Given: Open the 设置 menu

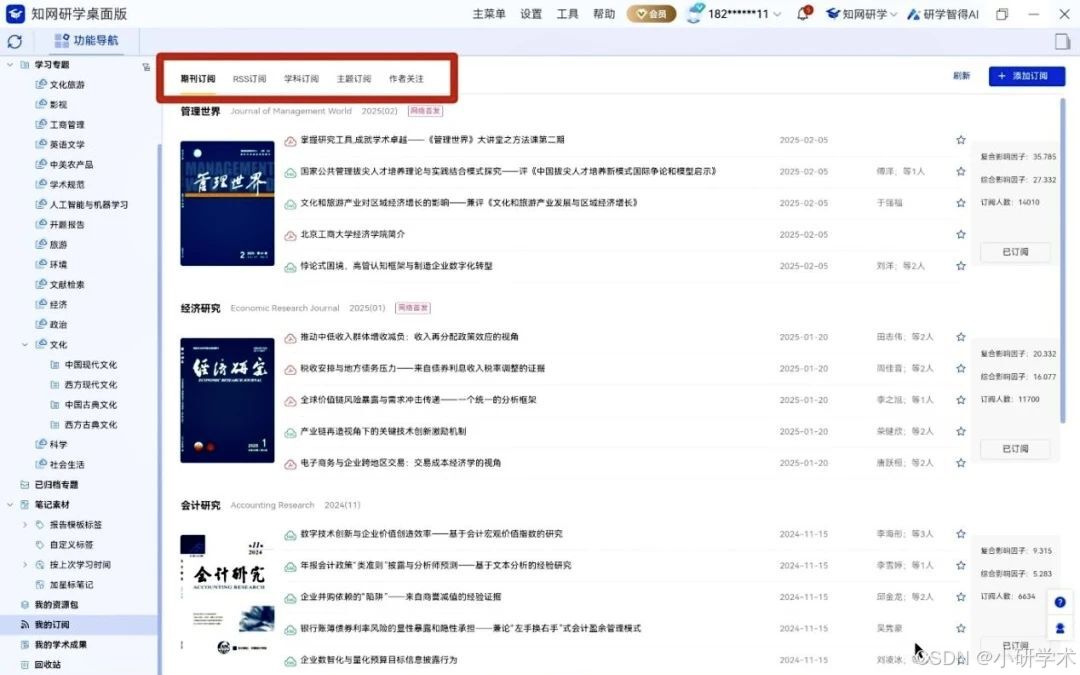Looking at the screenshot, I should tap(530, 14).
